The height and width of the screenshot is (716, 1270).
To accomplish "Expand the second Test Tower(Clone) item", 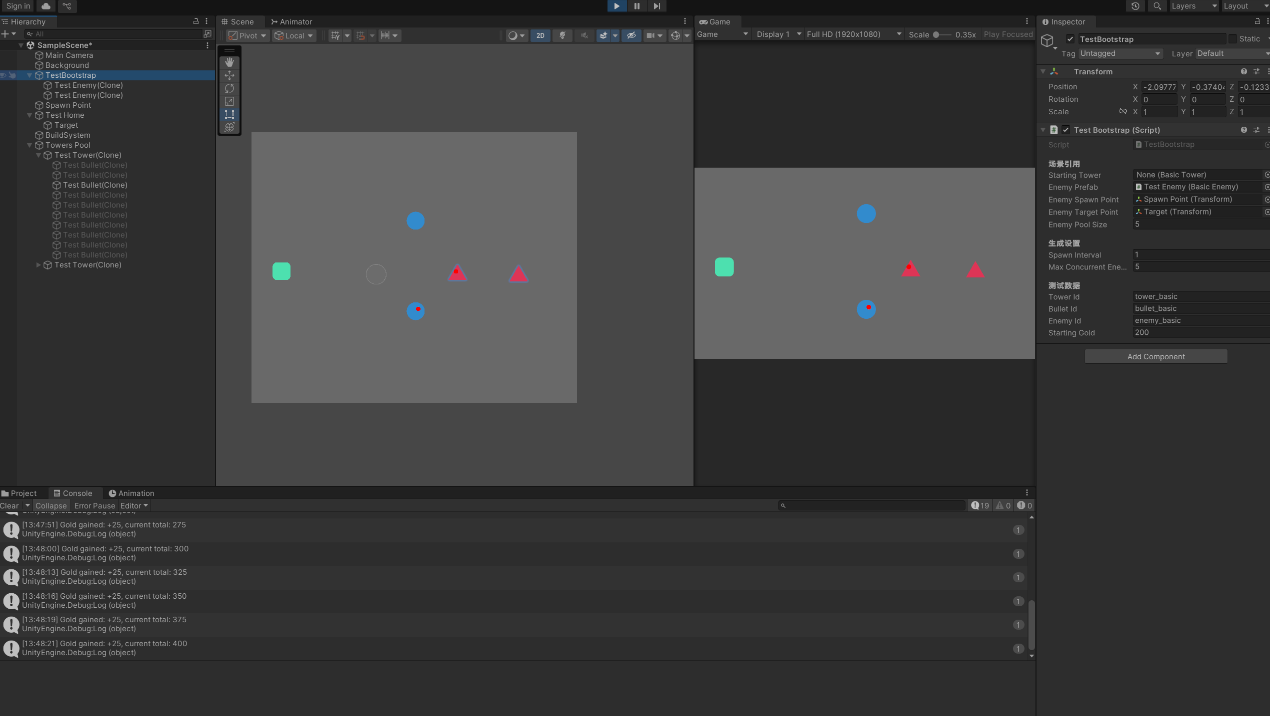I will [x=39, y=265].
